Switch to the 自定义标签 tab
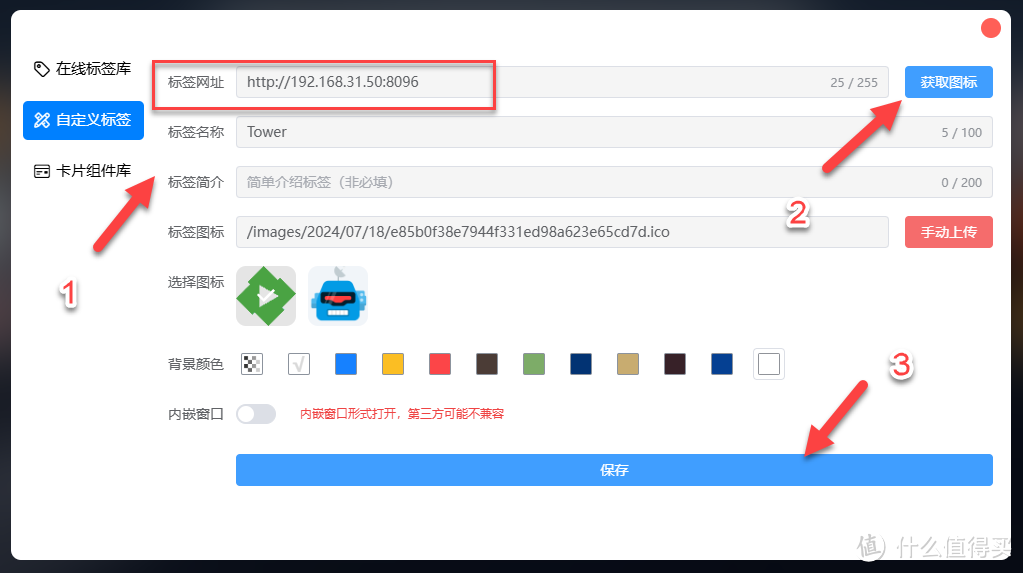 click(x=84, y=120)
